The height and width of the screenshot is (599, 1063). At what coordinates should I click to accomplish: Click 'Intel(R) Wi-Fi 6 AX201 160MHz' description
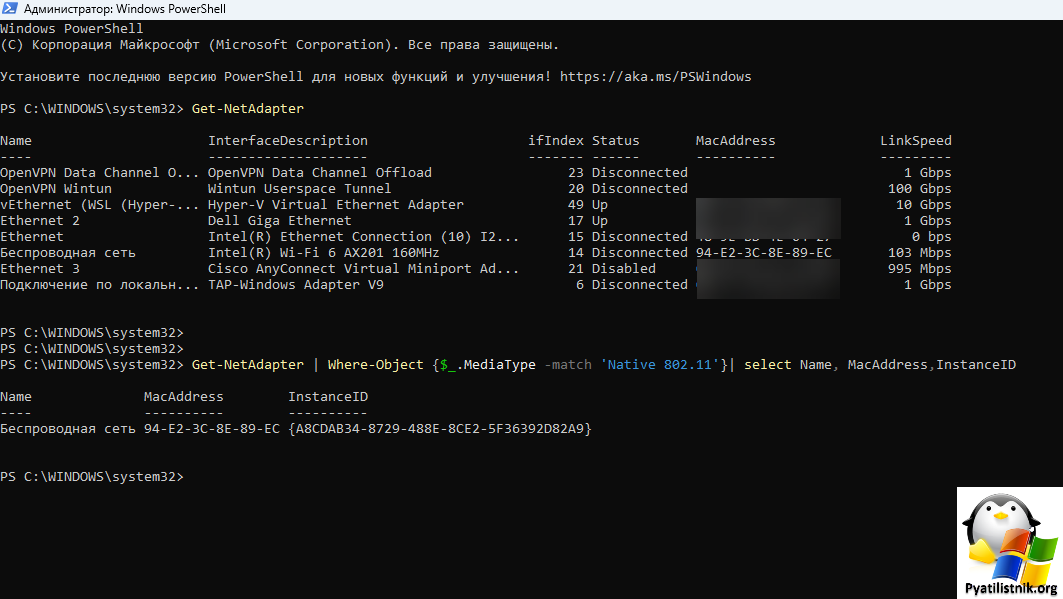323,253
